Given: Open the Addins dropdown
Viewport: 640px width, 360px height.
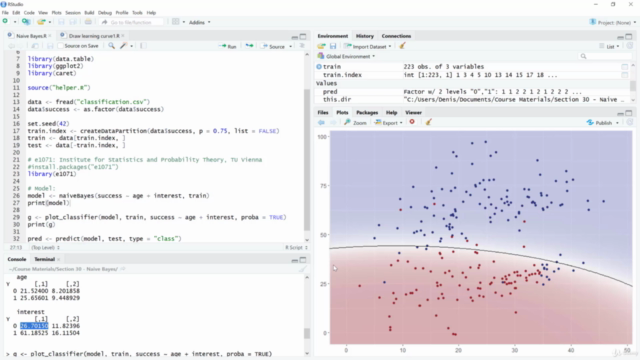Looking at the screenshot, I should click(200, 22).
